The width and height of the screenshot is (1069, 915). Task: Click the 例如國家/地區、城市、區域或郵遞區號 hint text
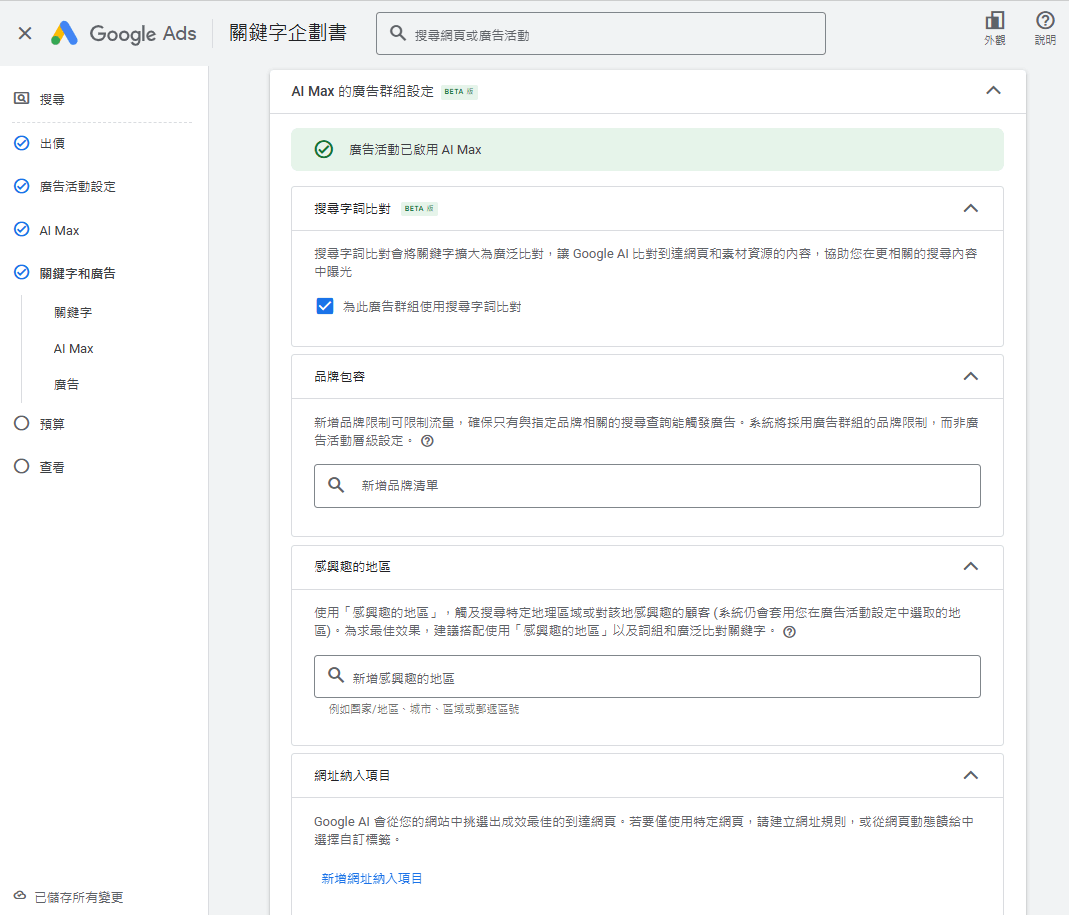(424, 709)
